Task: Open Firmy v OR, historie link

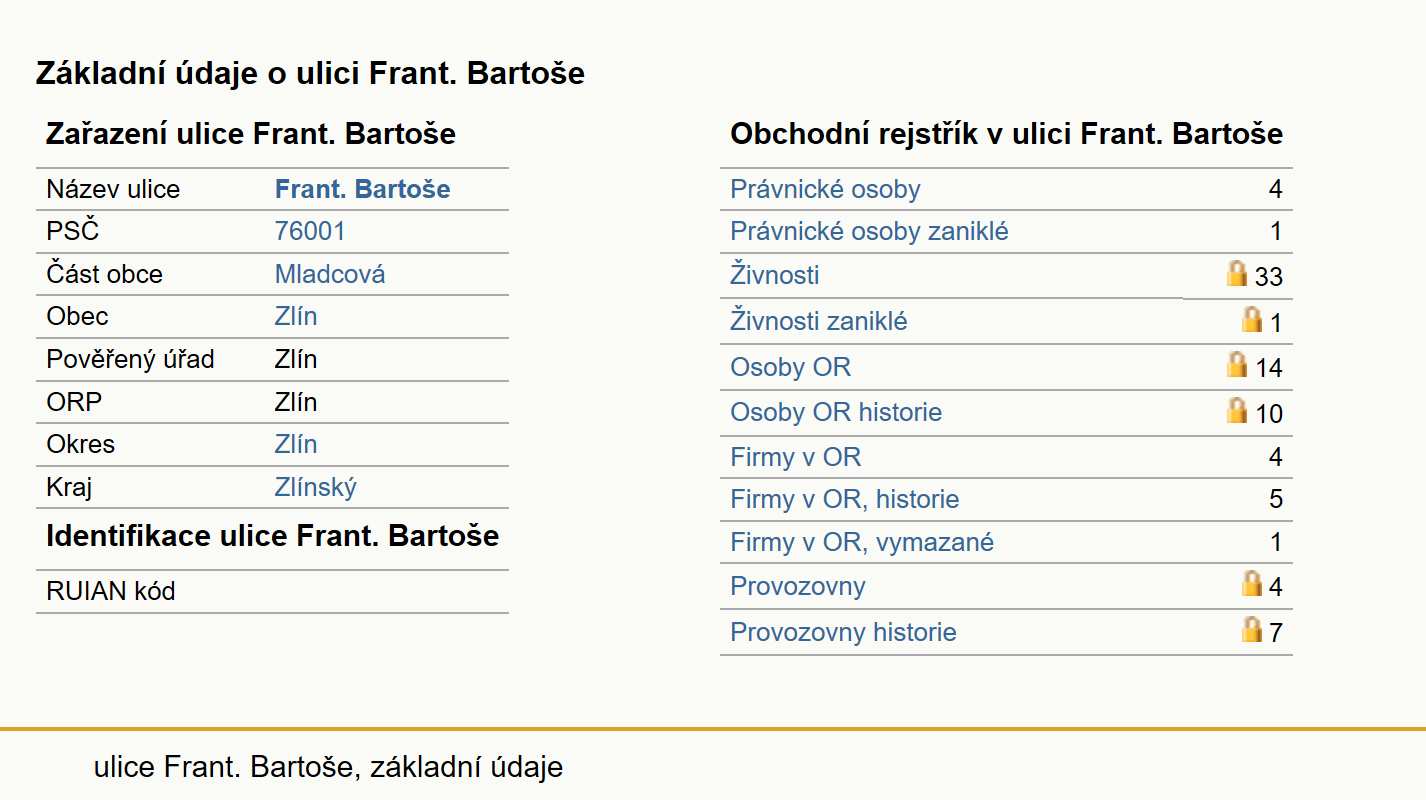Action: [845, 499]
